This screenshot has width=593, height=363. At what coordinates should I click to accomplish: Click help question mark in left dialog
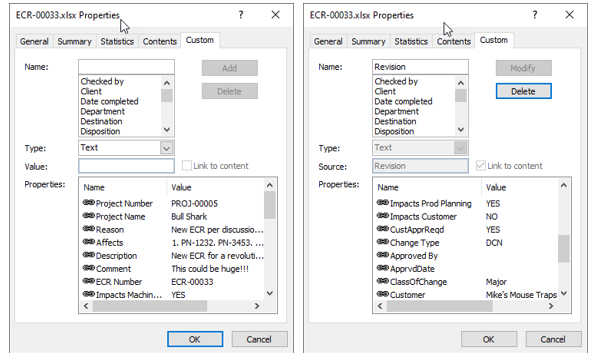point(241,15)
